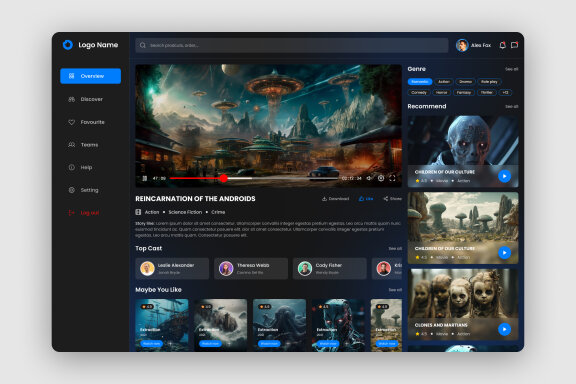The height and width of the screenshot is (384, 576).
Task: Open the Overview menu item
Action: tap(90, 76)
